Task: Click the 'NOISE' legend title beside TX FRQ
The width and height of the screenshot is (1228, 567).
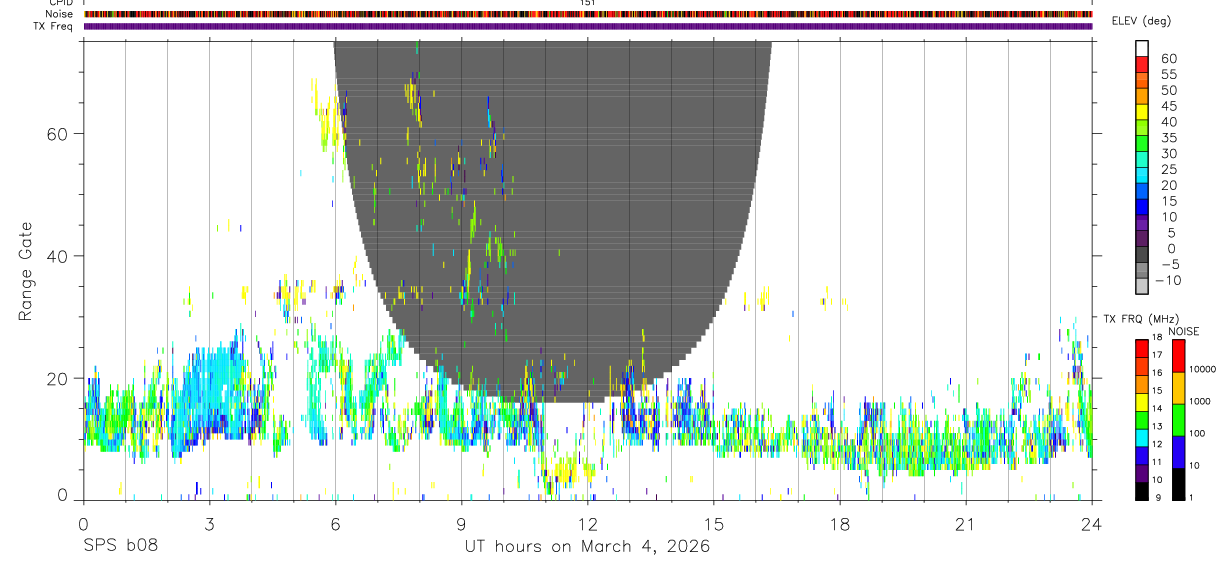Action: coord(1184,331)
